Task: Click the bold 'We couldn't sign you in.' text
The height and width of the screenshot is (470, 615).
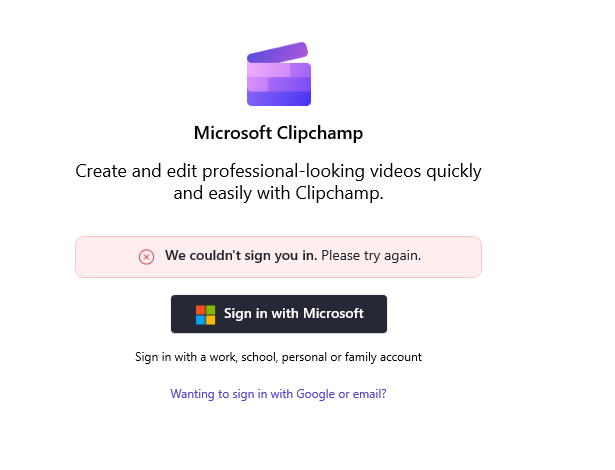Action: 241,256
